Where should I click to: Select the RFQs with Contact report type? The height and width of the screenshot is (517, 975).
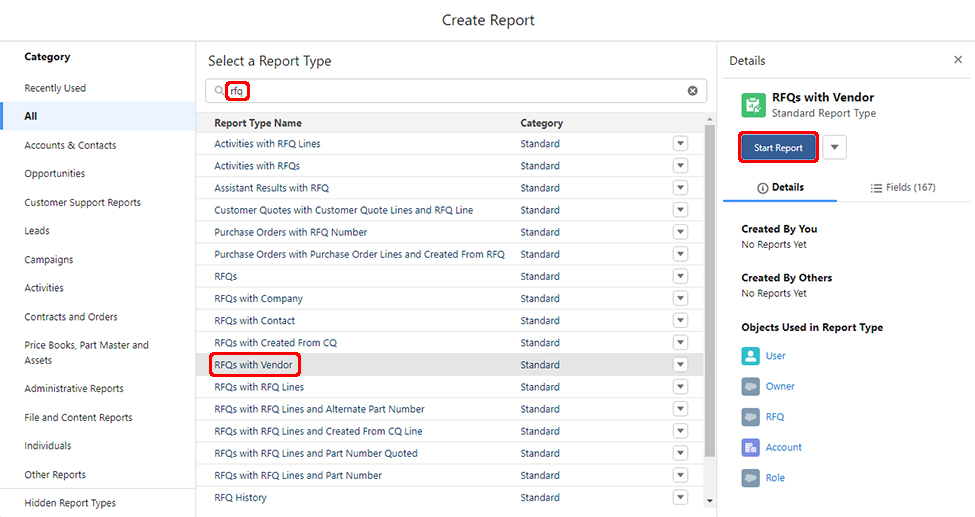point(254,320)
